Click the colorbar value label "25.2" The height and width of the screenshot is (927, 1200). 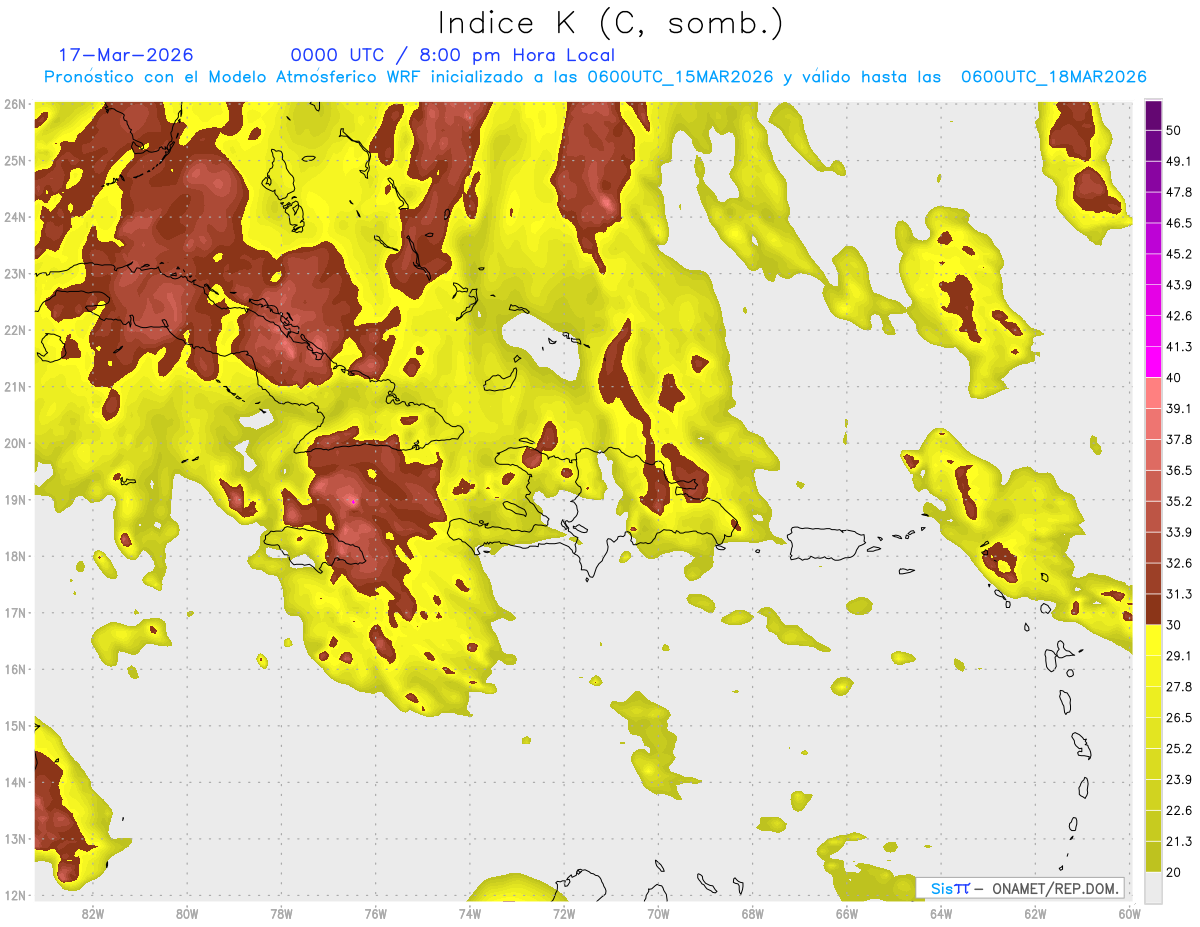click(x=1178, y=748)
